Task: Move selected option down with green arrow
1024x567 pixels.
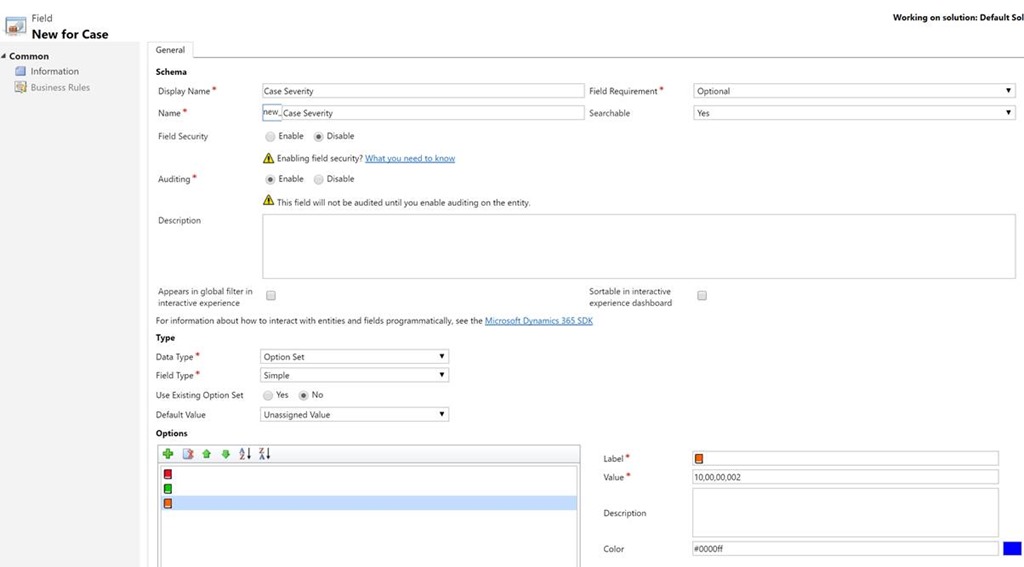Action: [226, 454]
